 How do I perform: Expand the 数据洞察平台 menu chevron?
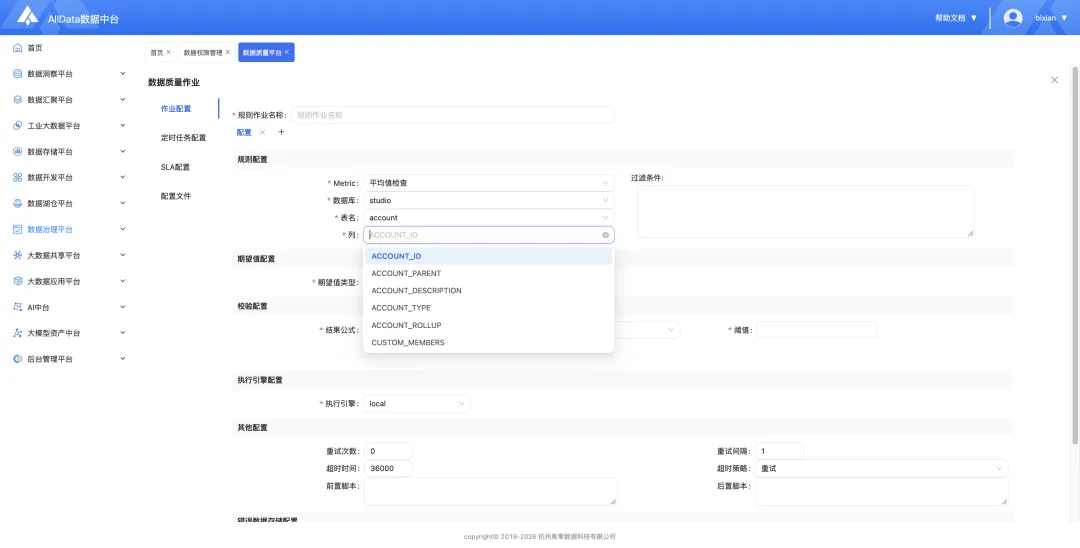[x=123, y=73]
